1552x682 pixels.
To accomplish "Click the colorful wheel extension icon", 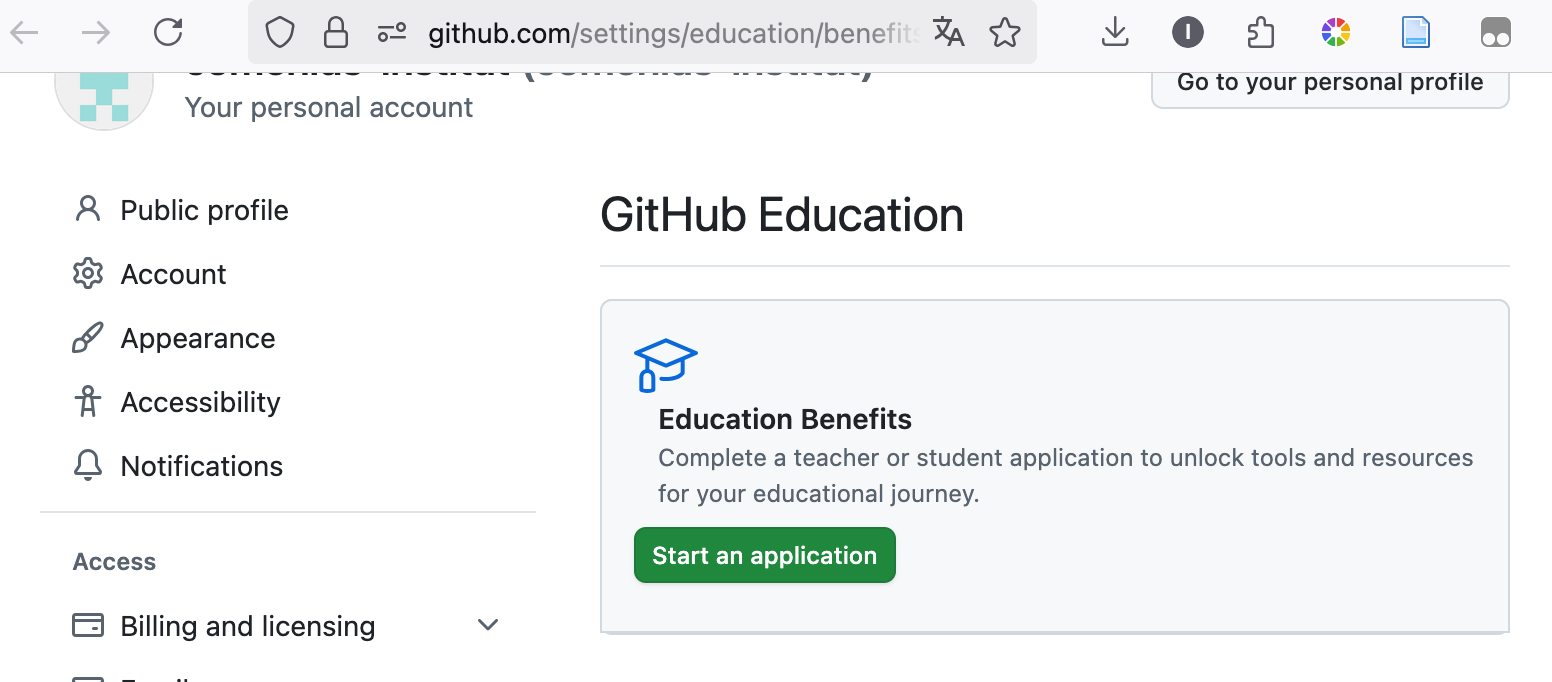I will pyautogui.click(x=1335, y=33).
